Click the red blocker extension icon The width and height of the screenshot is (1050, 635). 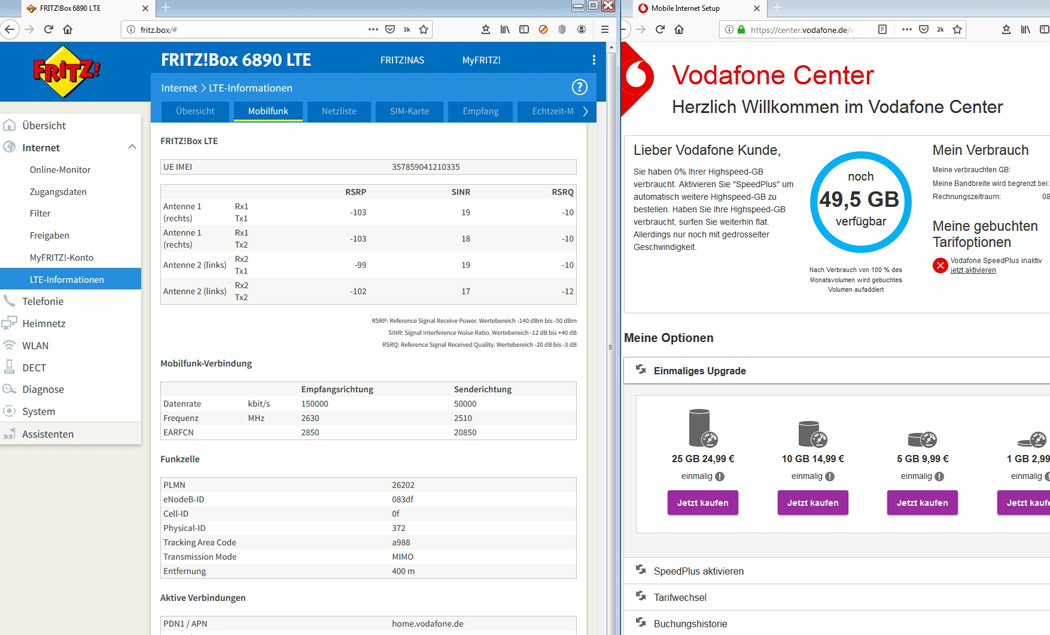(543, 29)
